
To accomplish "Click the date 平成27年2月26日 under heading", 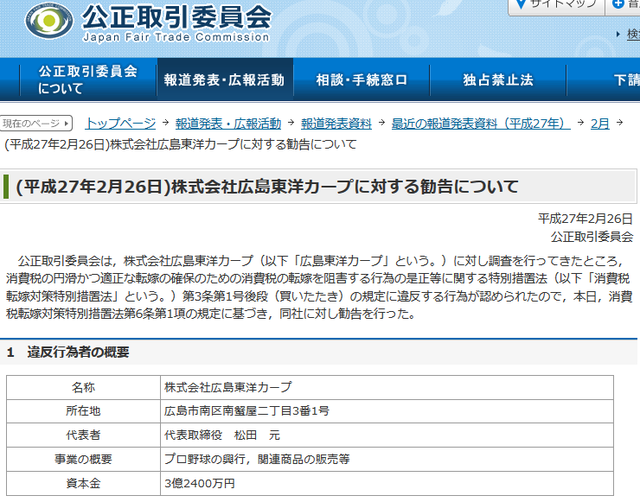I will point(585,219).
